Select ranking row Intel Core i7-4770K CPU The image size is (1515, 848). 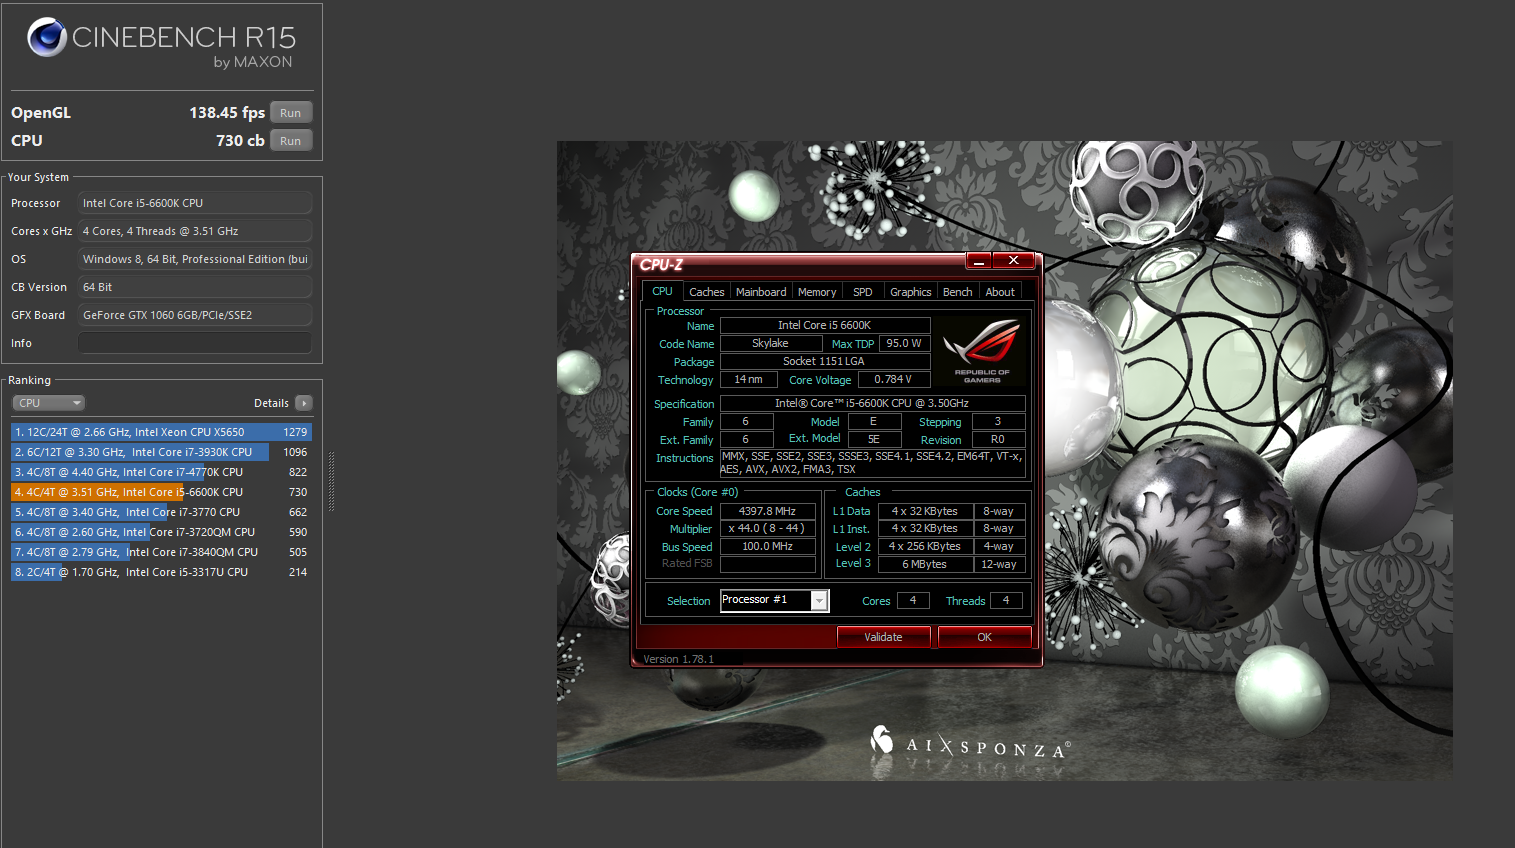click(x=161, y=472)
